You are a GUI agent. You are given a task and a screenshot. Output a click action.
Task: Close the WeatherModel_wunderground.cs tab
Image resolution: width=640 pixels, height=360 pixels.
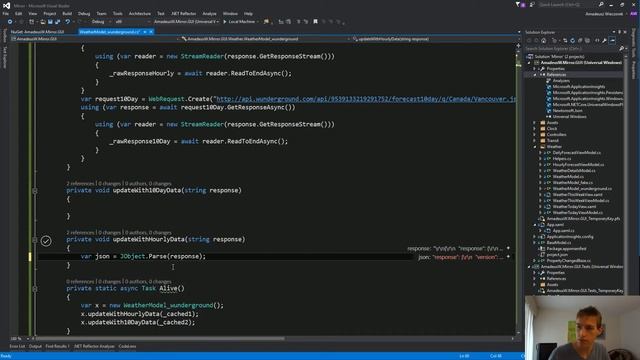(x=151, y=32)
